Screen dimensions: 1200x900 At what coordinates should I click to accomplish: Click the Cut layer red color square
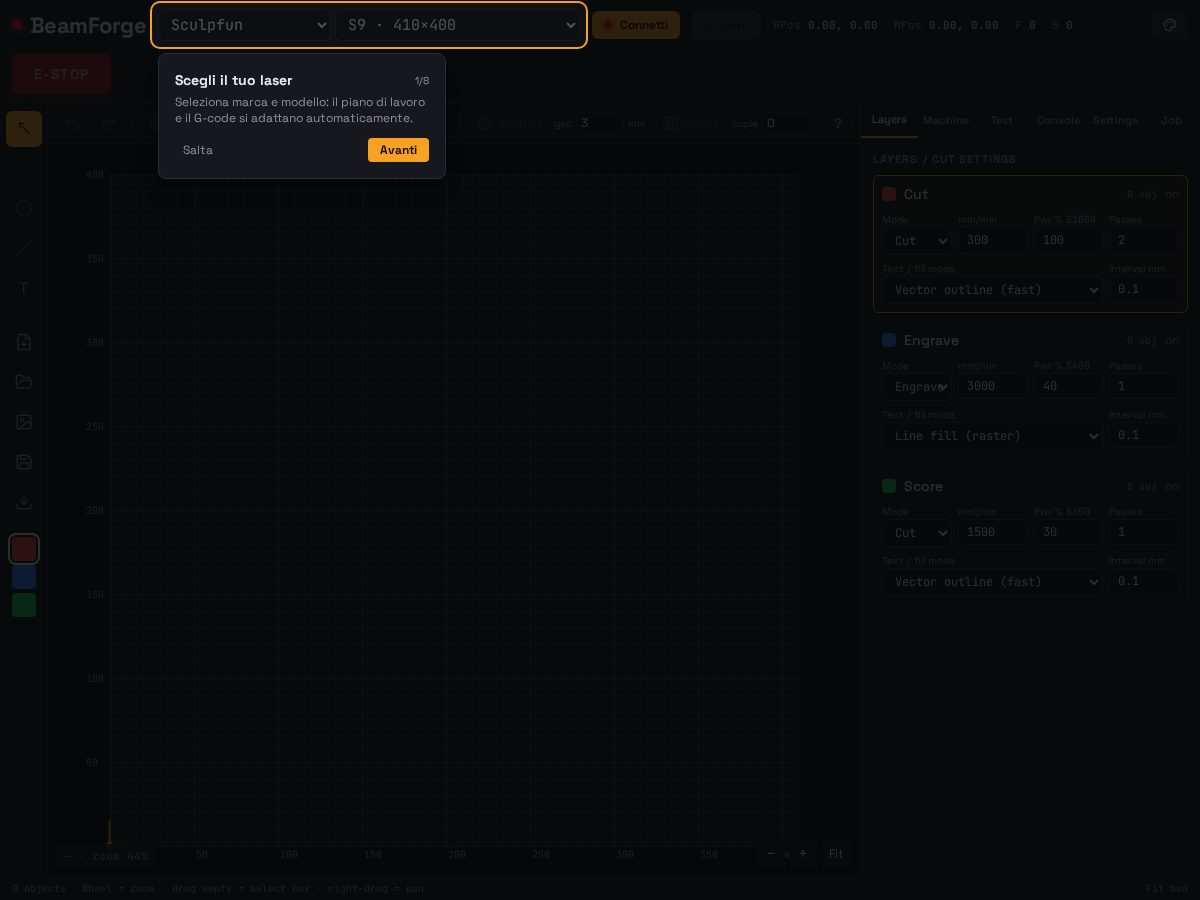click(889, 195)
